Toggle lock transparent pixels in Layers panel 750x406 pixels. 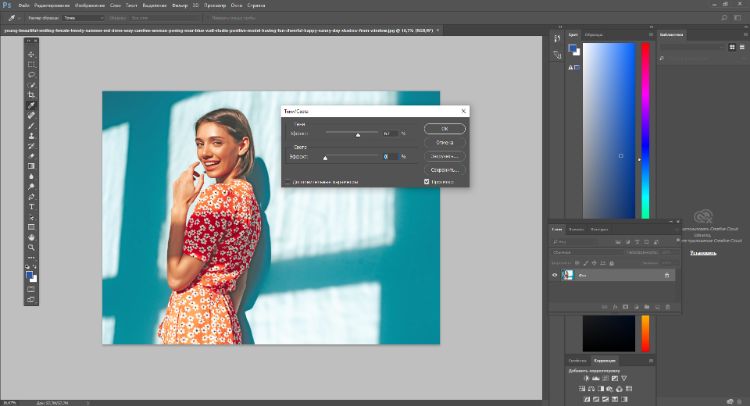click(577, 263)
